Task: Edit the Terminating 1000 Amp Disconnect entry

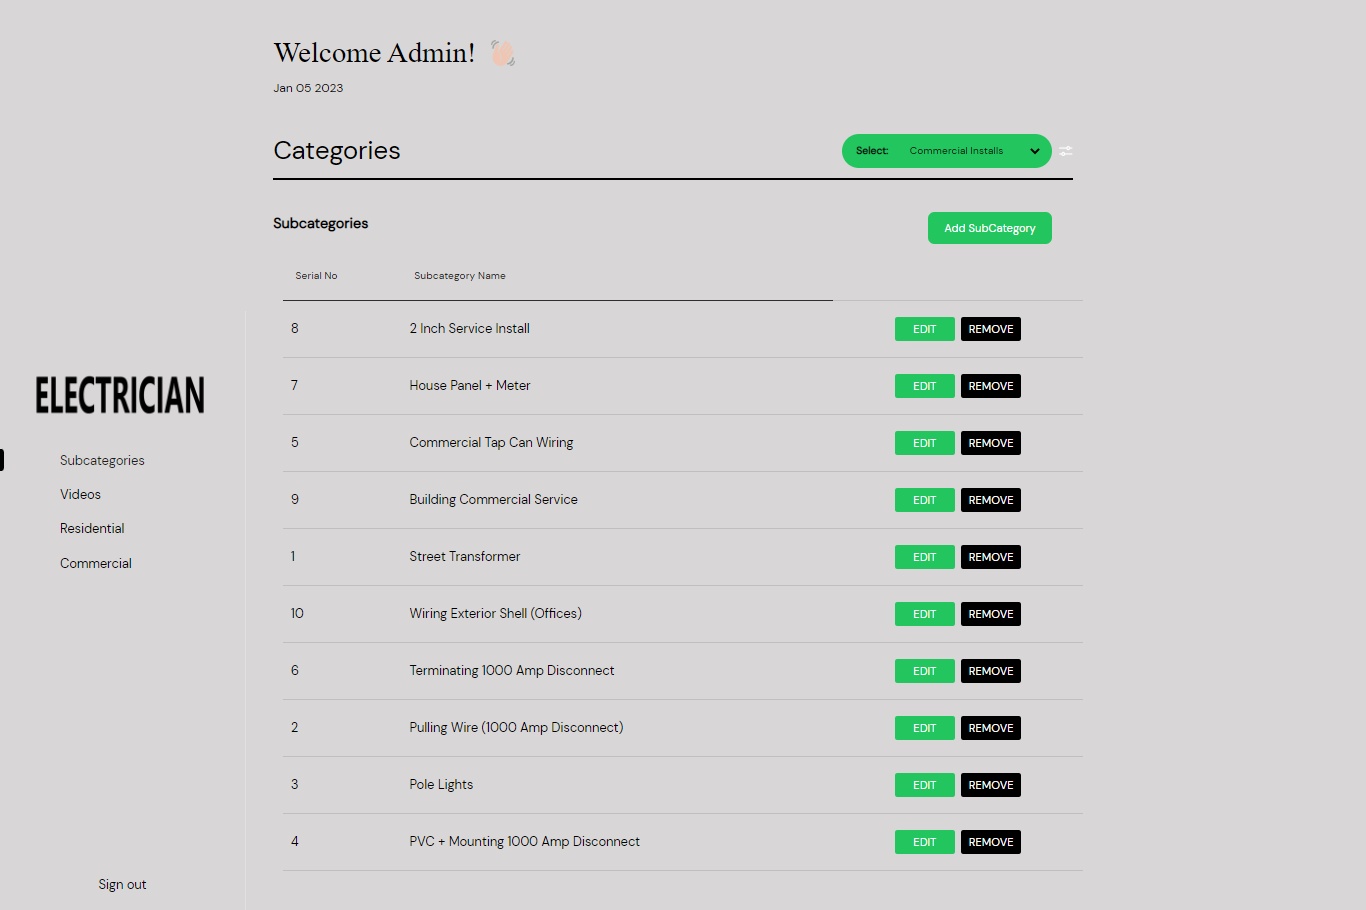Action: coord(924,670)
